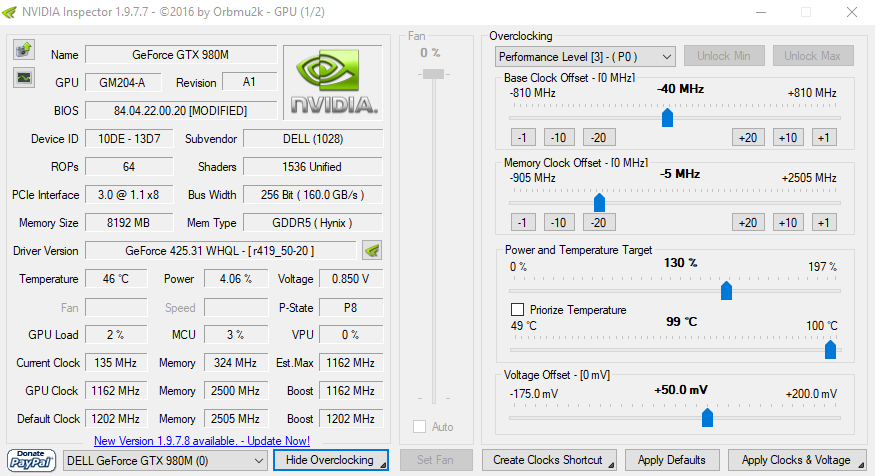
Task: Click the Power target slider handle
Action: click(726, 290)
